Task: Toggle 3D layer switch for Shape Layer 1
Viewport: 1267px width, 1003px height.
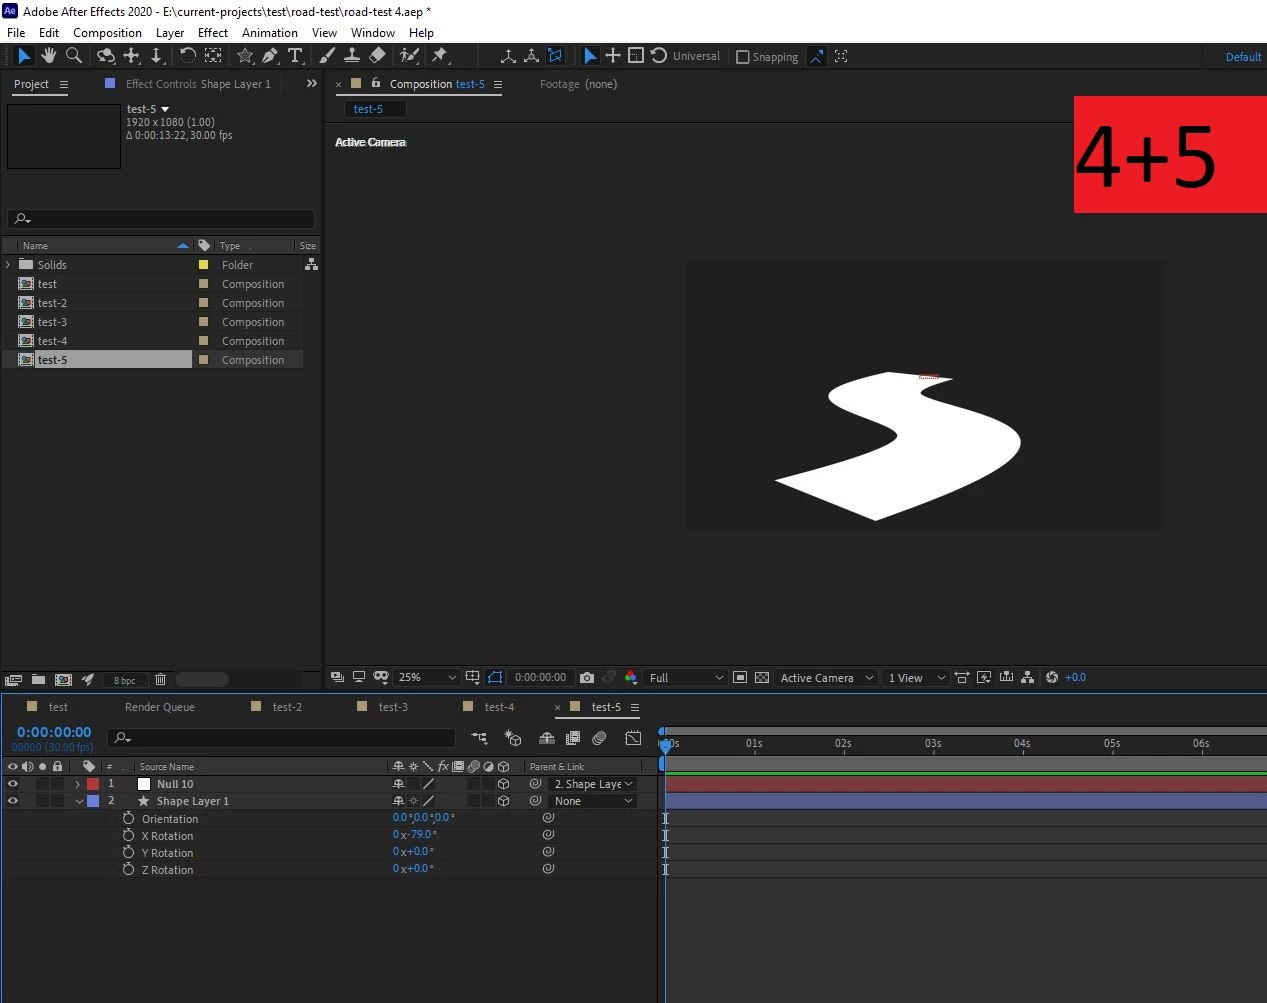Action: pyautogui.click(x=504, y=801)
